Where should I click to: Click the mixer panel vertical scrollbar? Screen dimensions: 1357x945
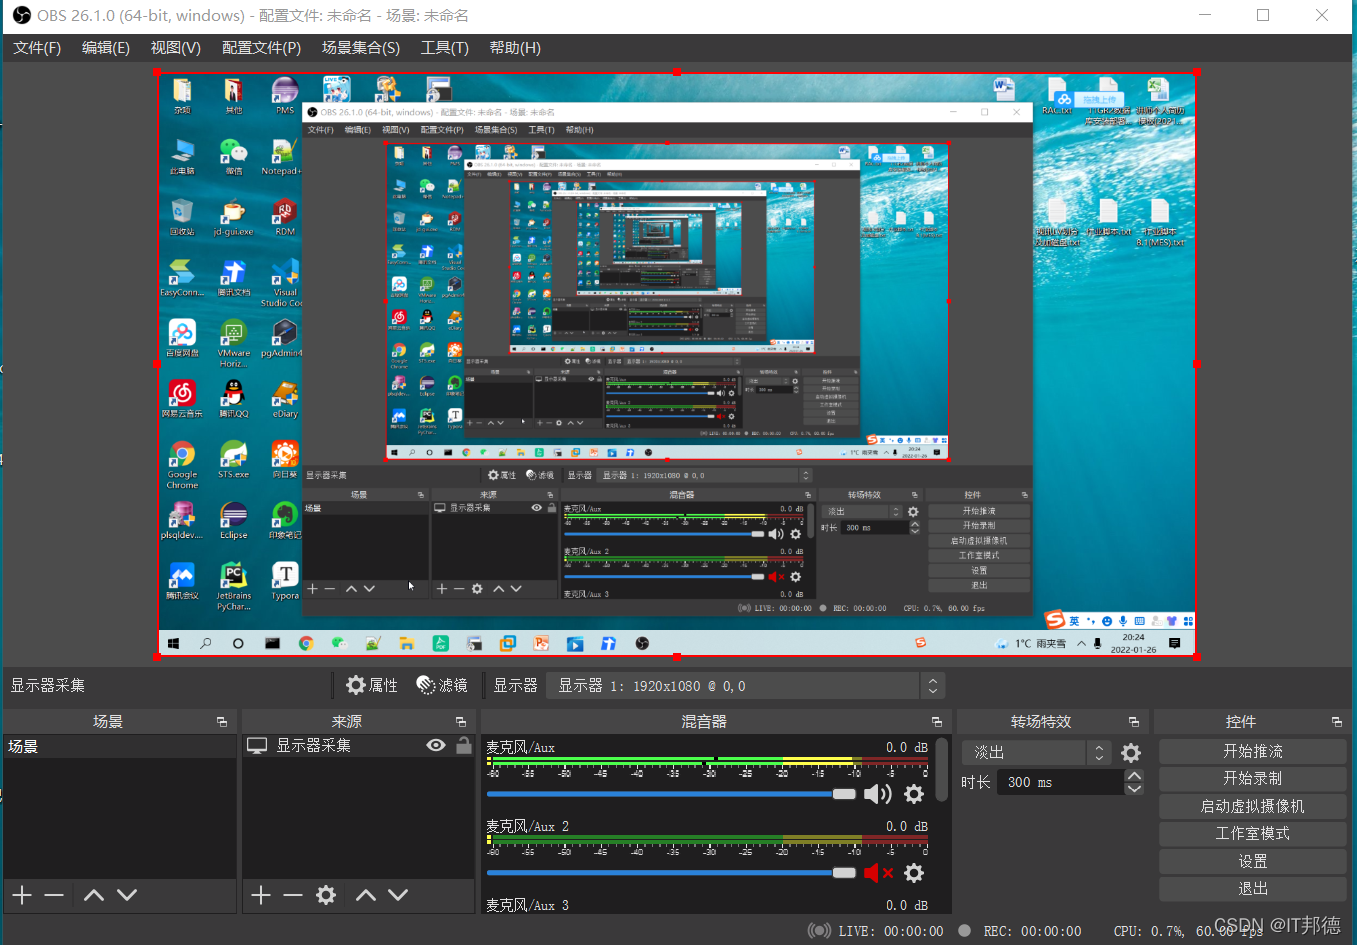pyautogui.click(x=942, y=770)
